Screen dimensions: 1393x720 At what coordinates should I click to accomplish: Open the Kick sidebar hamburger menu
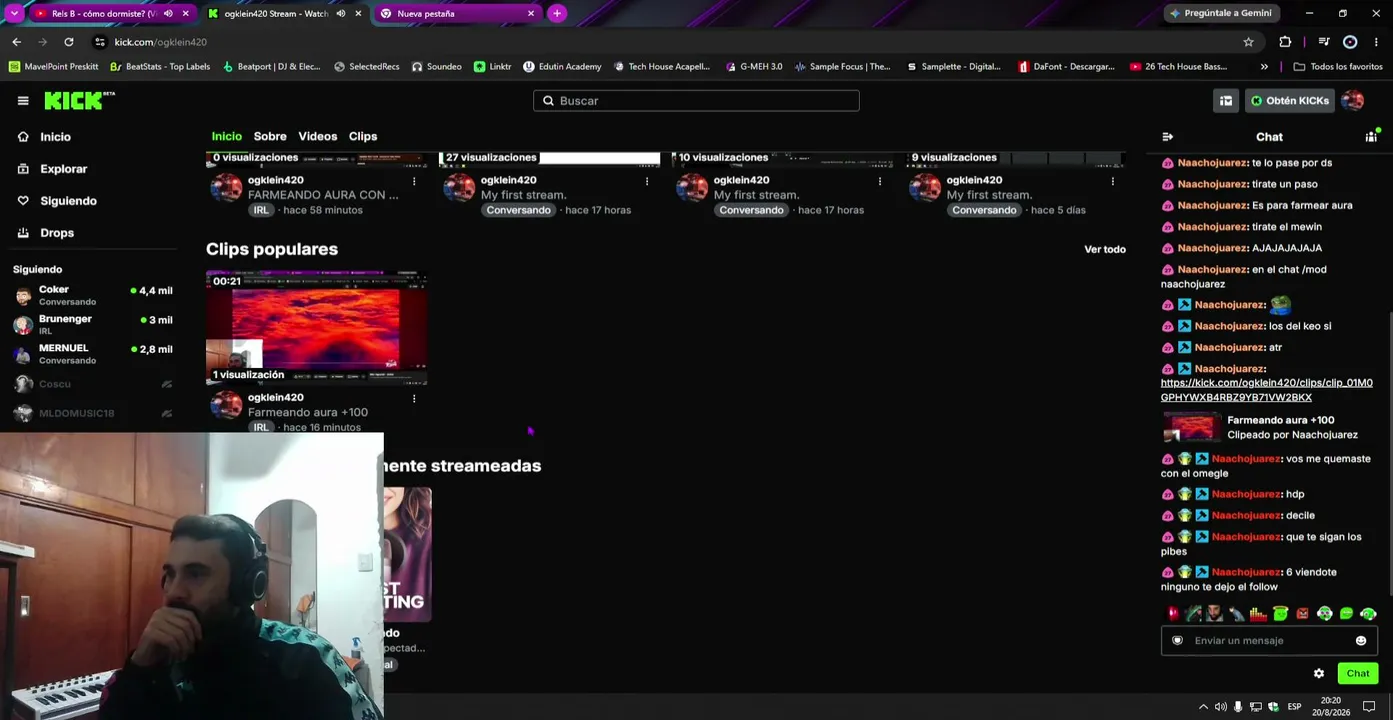(23, 101)
